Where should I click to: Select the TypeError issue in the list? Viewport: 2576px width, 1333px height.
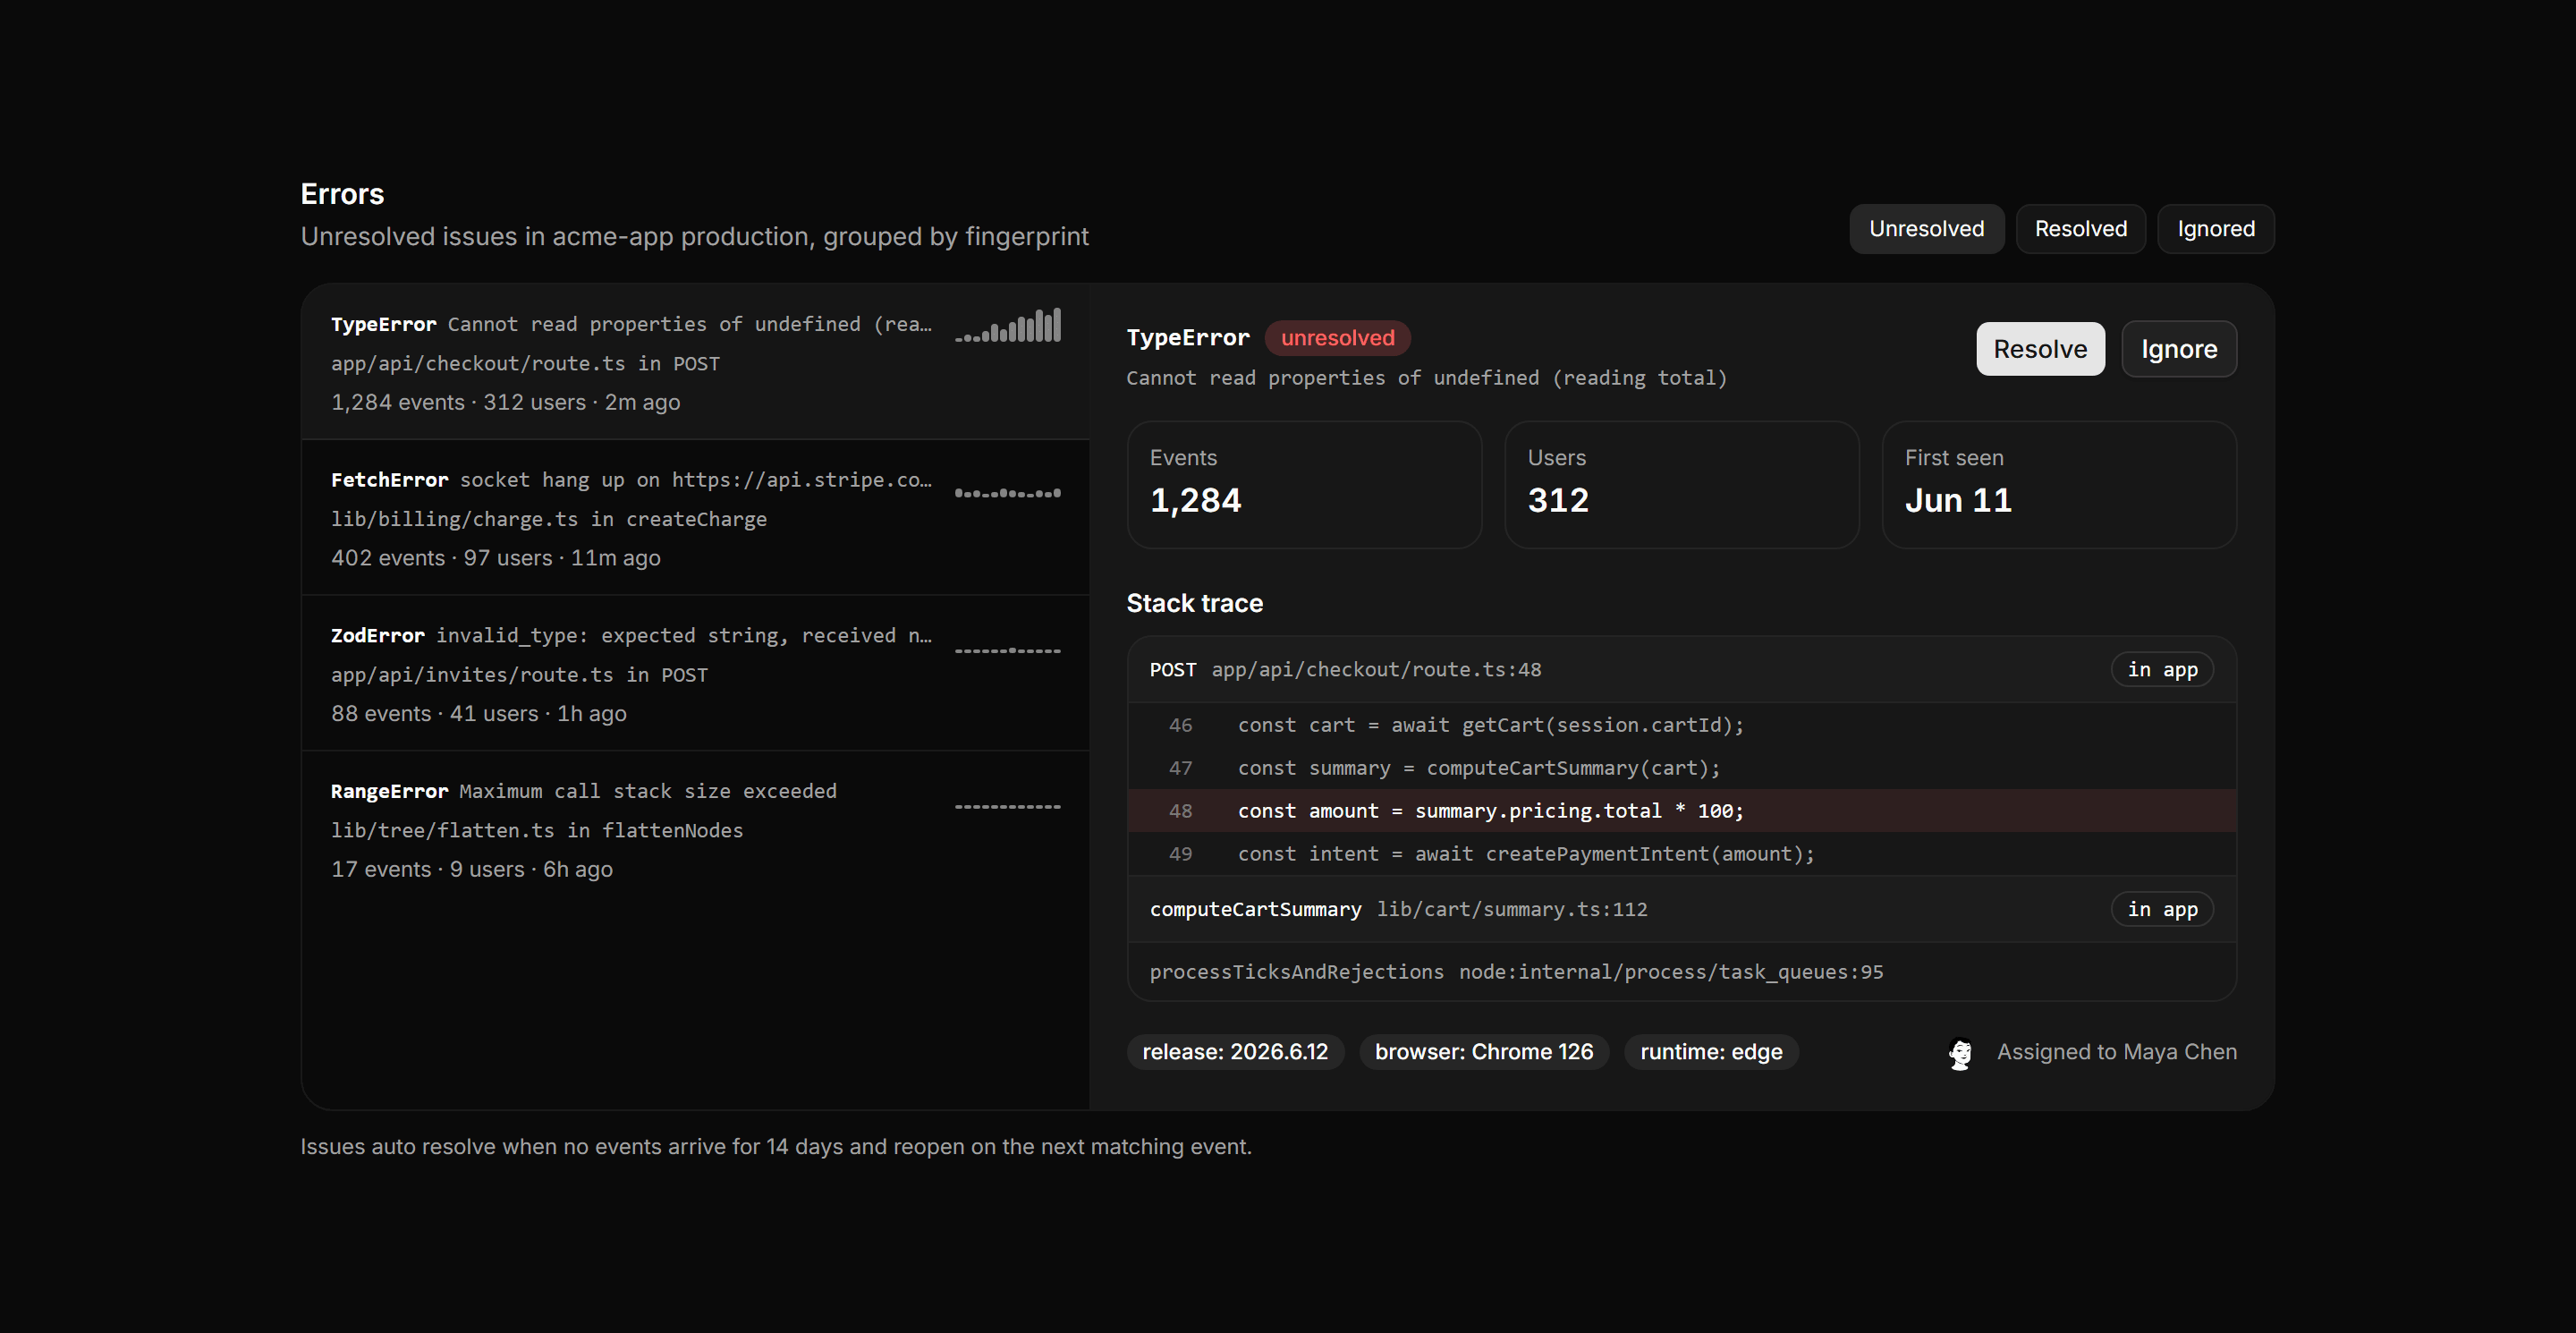point(695,362)
